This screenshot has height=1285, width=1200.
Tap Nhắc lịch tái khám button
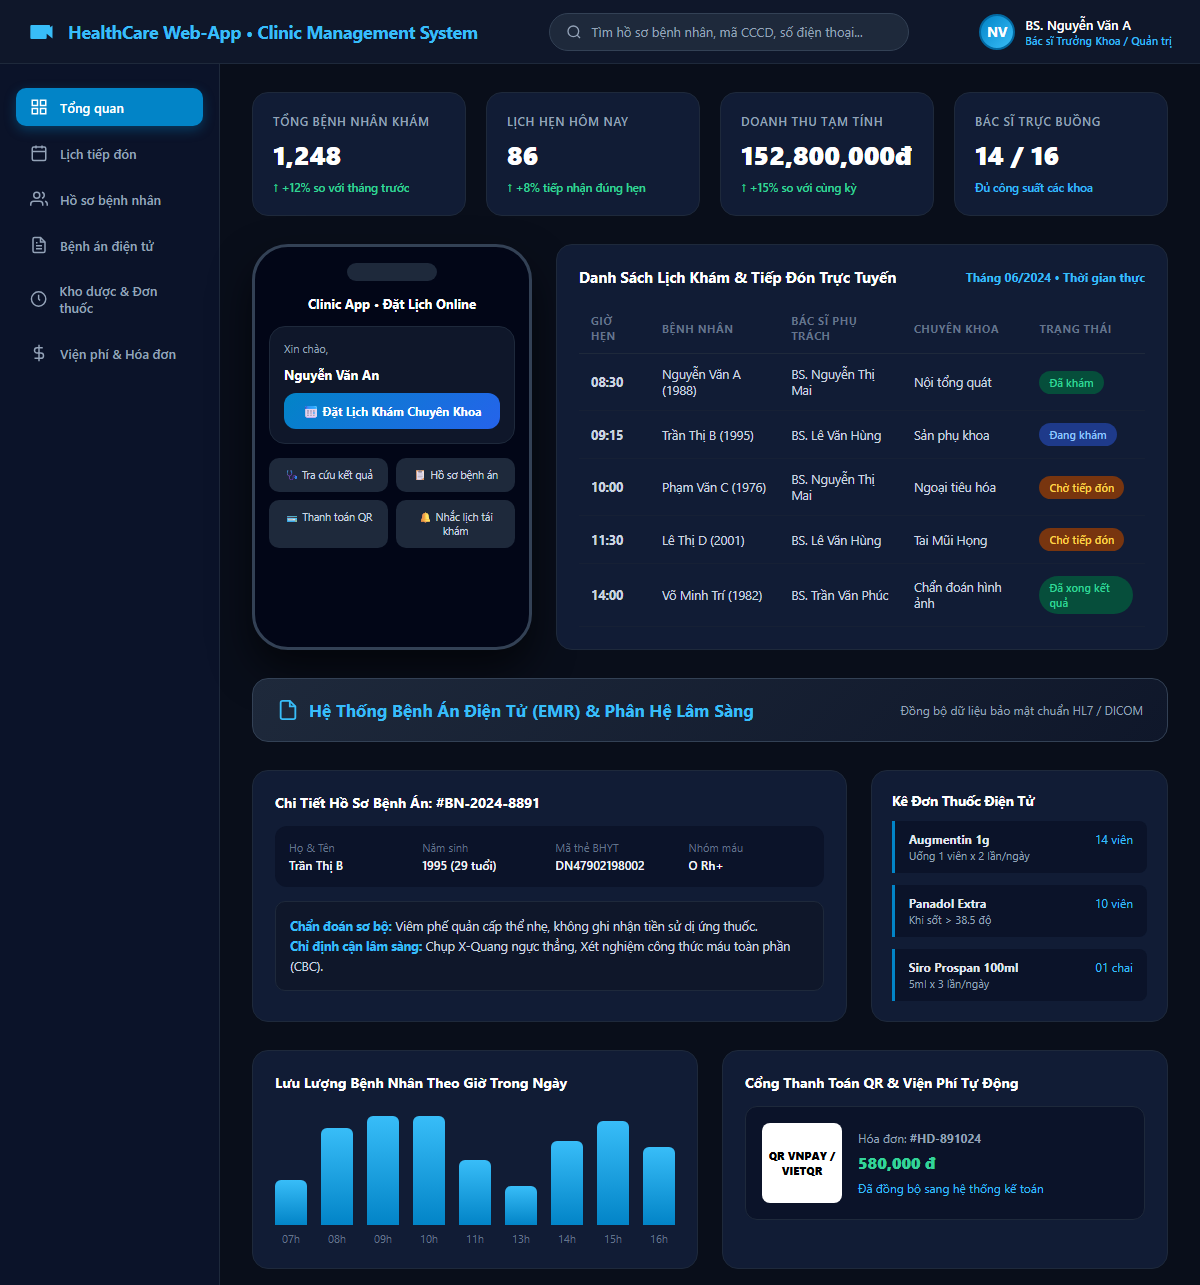click(455, 524)
